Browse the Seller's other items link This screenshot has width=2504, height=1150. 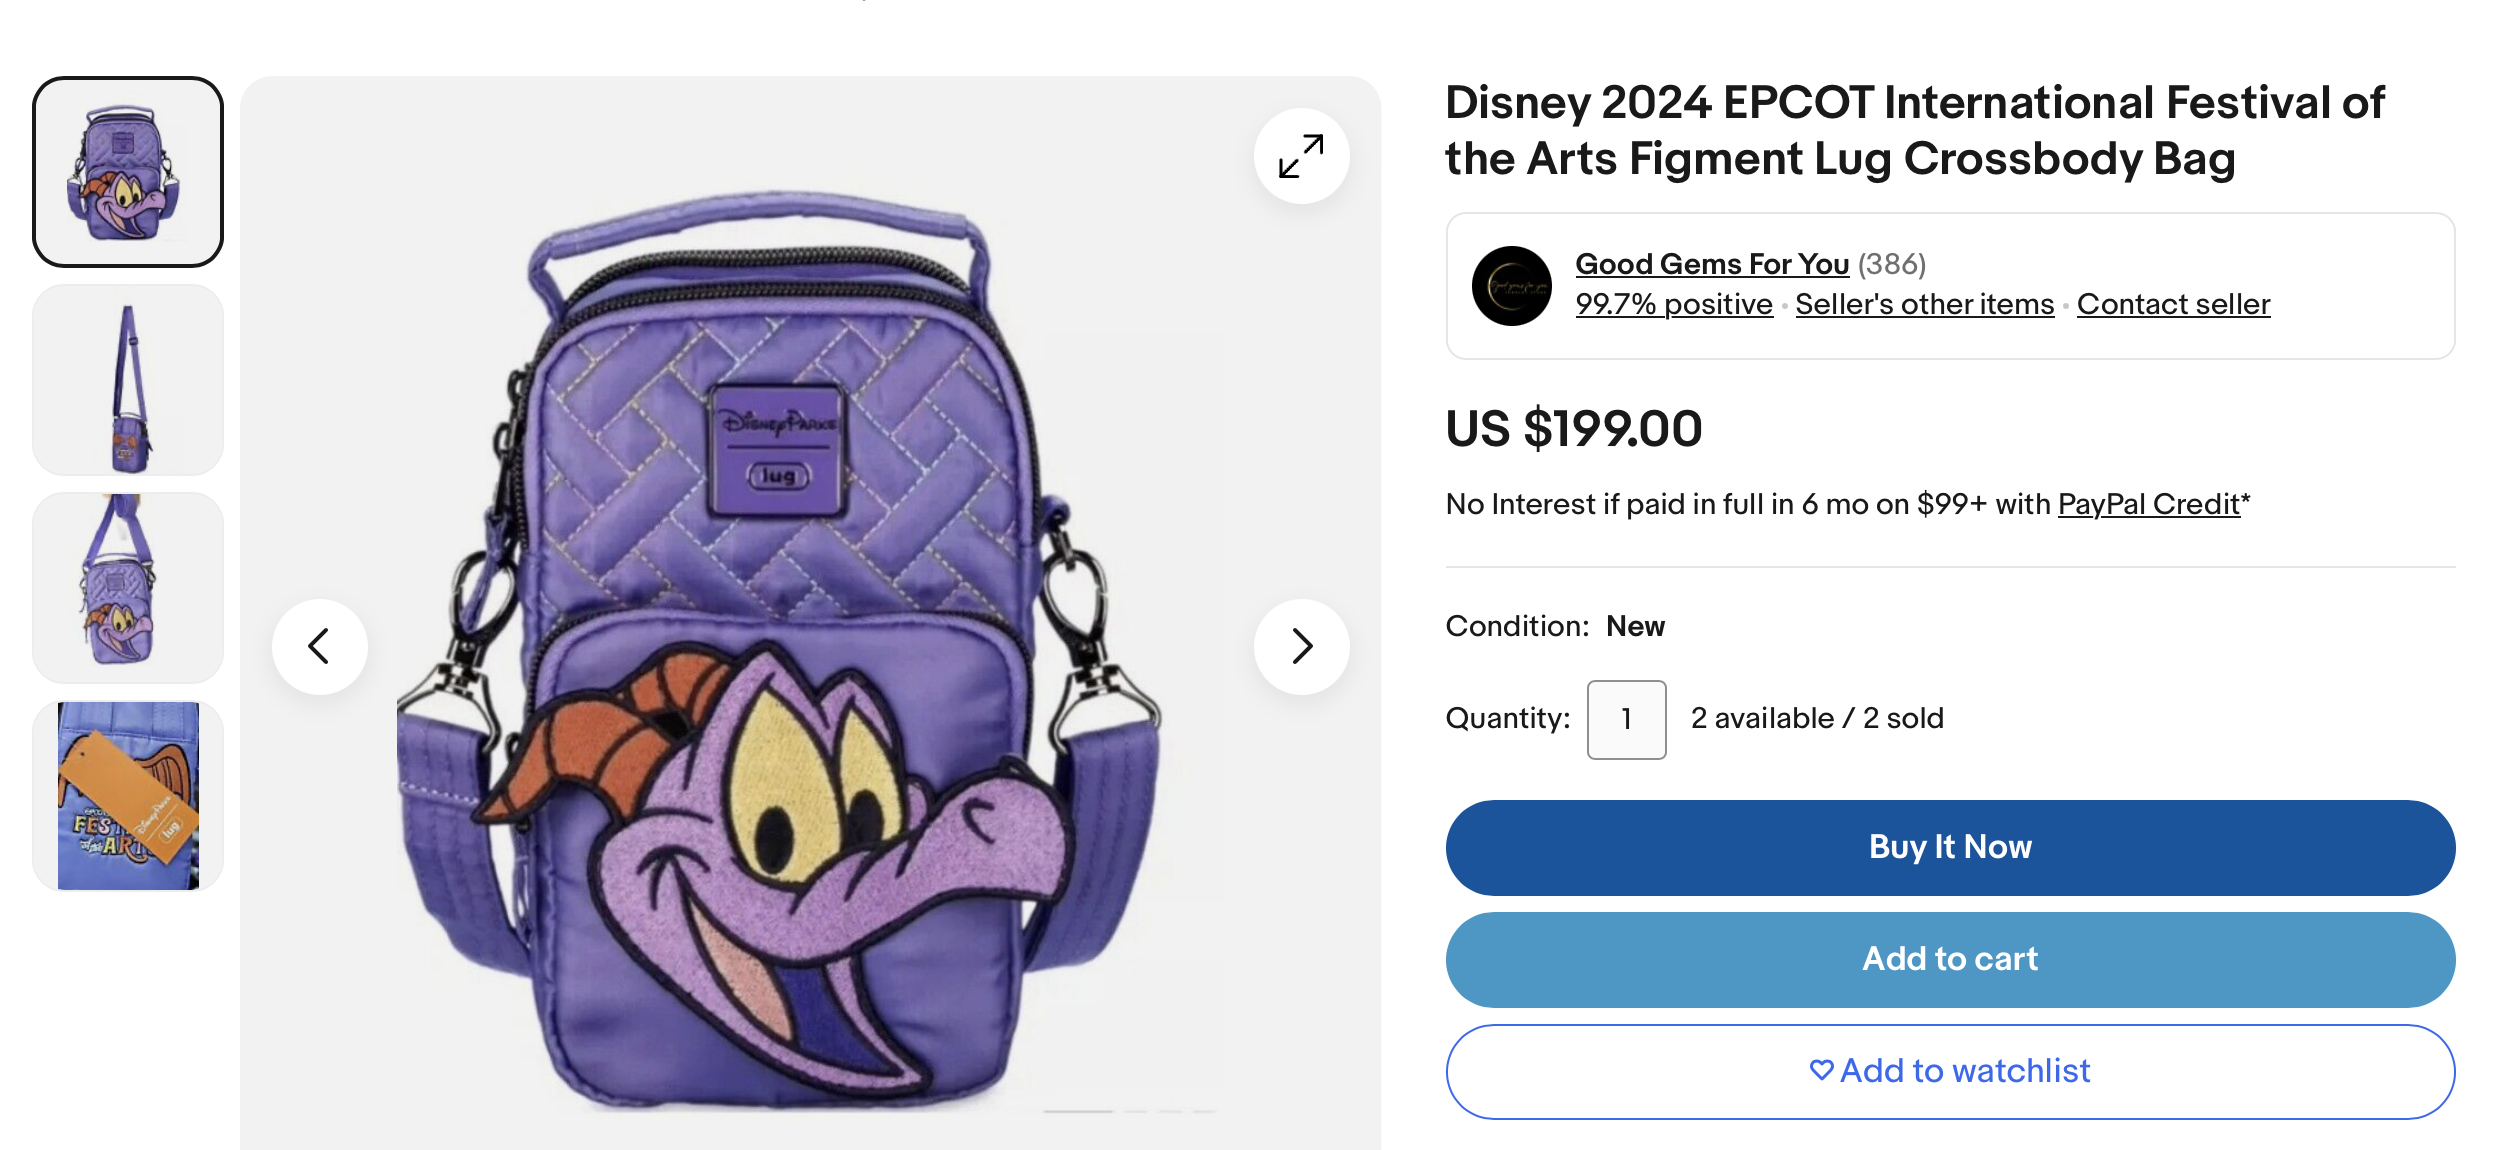click(x=1924, y=304)
